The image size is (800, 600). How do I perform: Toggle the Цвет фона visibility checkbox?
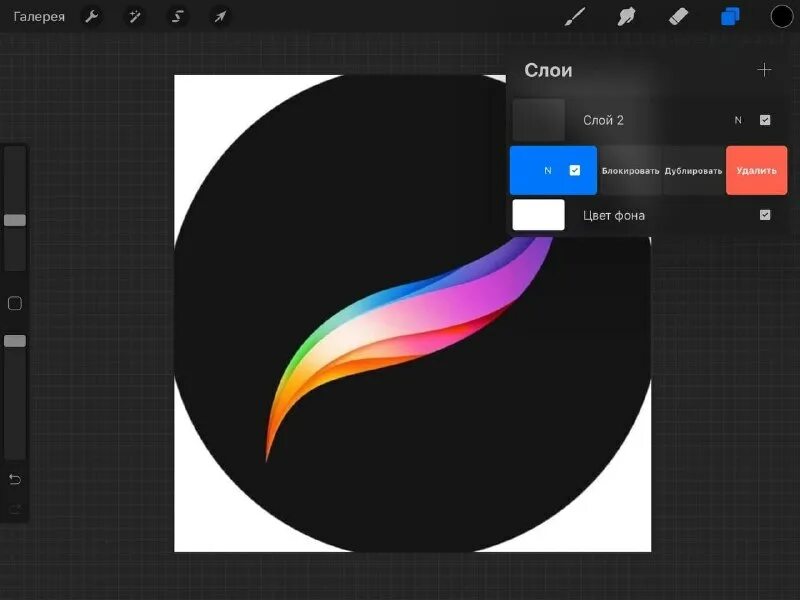[765, 214]
